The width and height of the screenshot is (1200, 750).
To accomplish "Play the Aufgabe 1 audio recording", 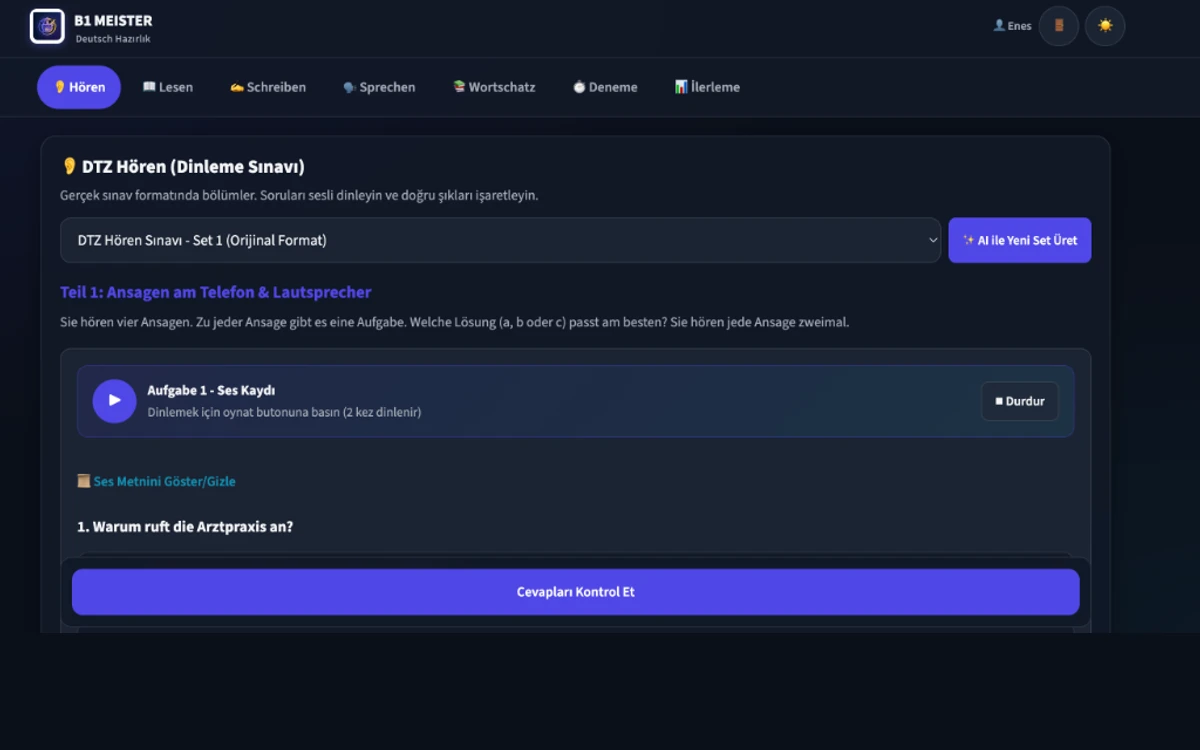I will point(115,401).
